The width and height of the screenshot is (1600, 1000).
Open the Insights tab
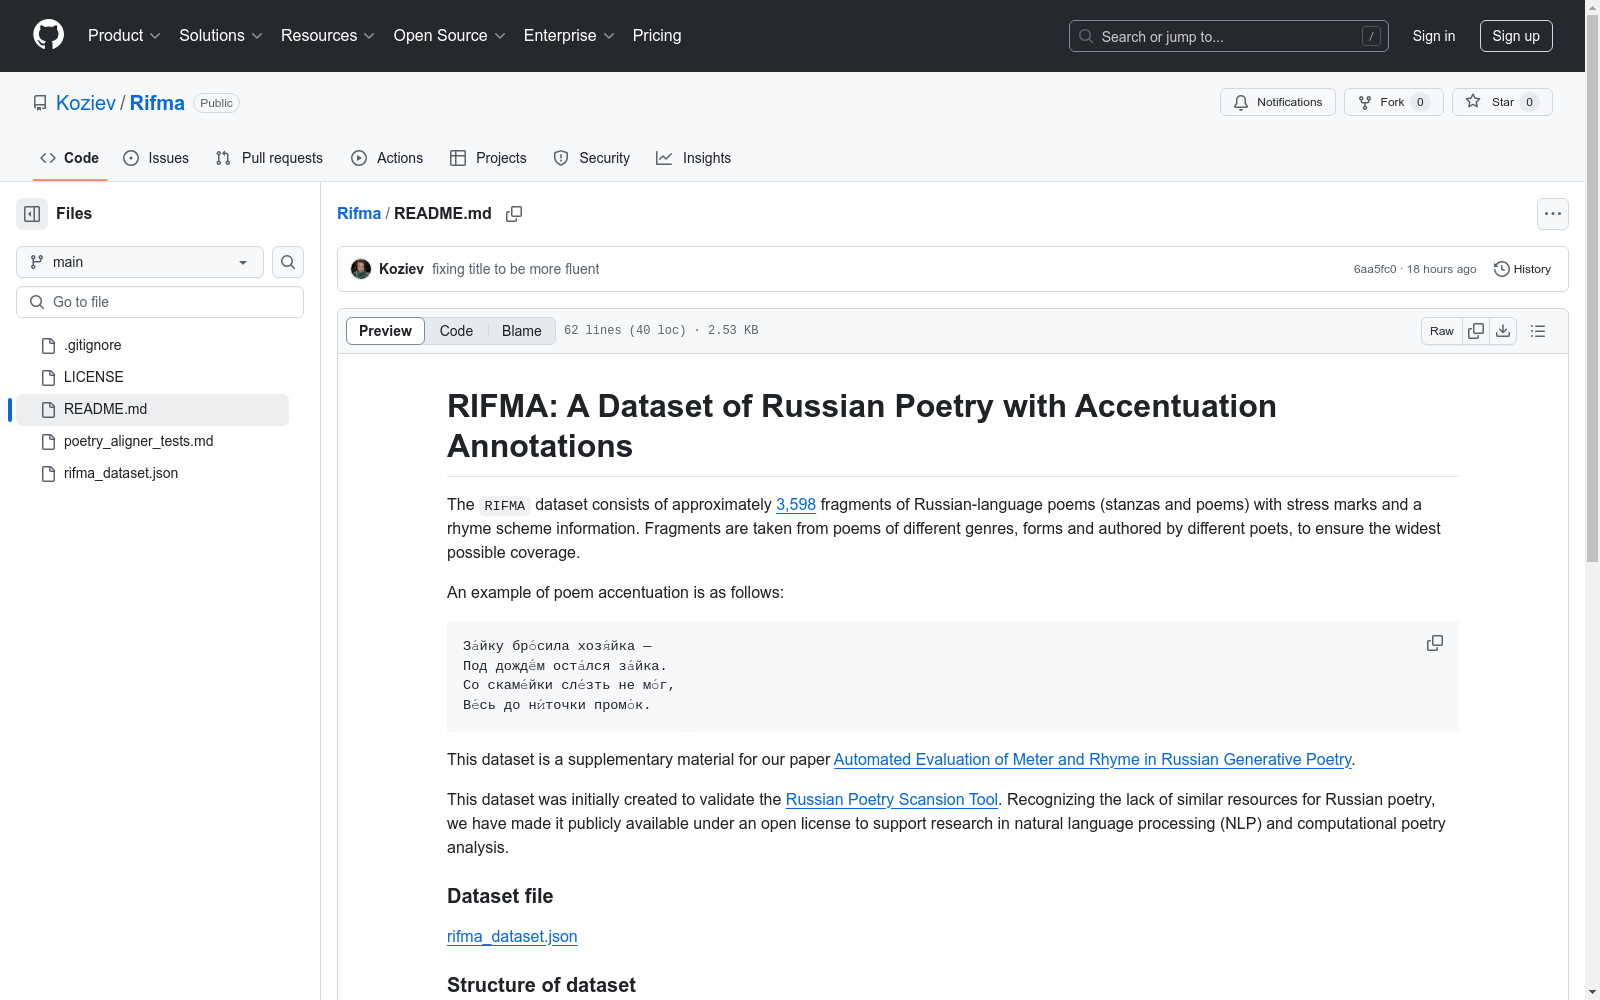[693, 158]
